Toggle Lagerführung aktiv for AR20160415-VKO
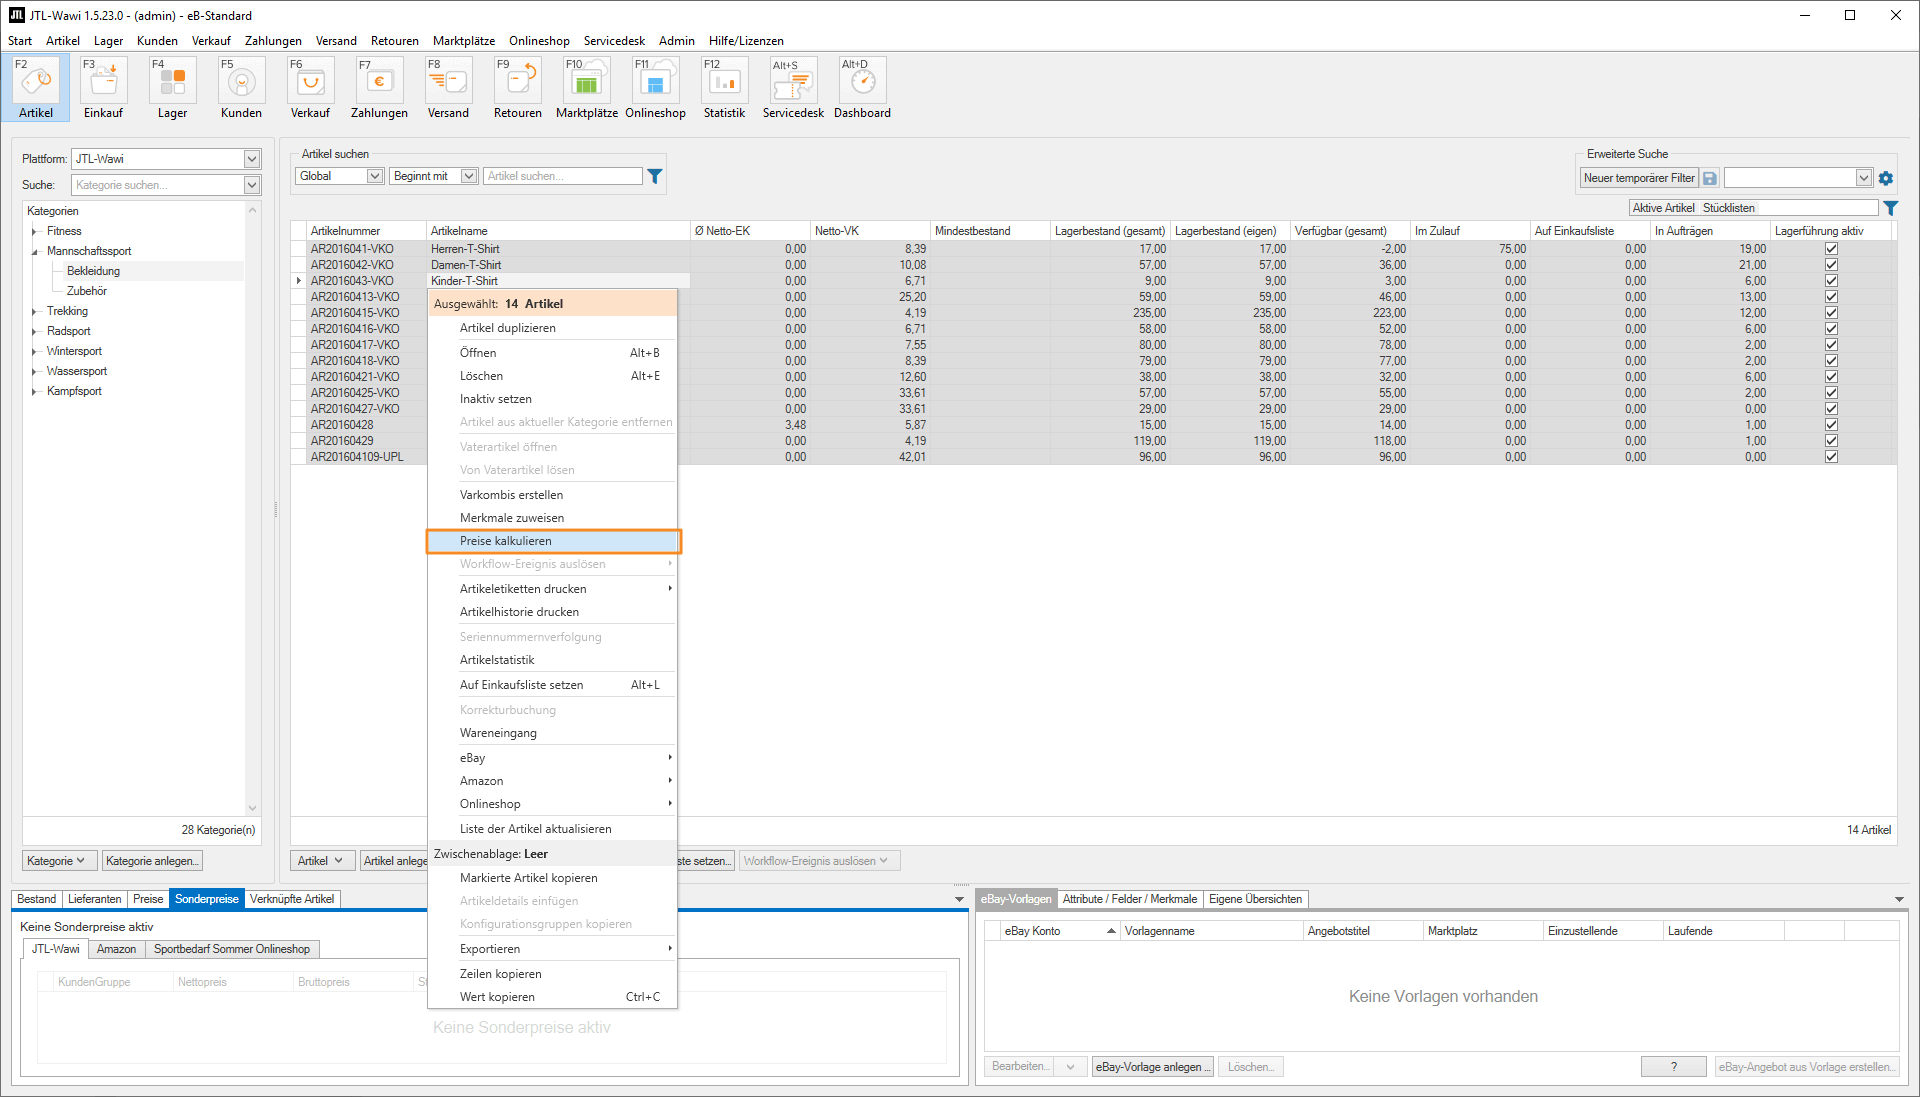This screenshot has width=1920, height=1097. pyautogui.click(x=1831, y=313)
